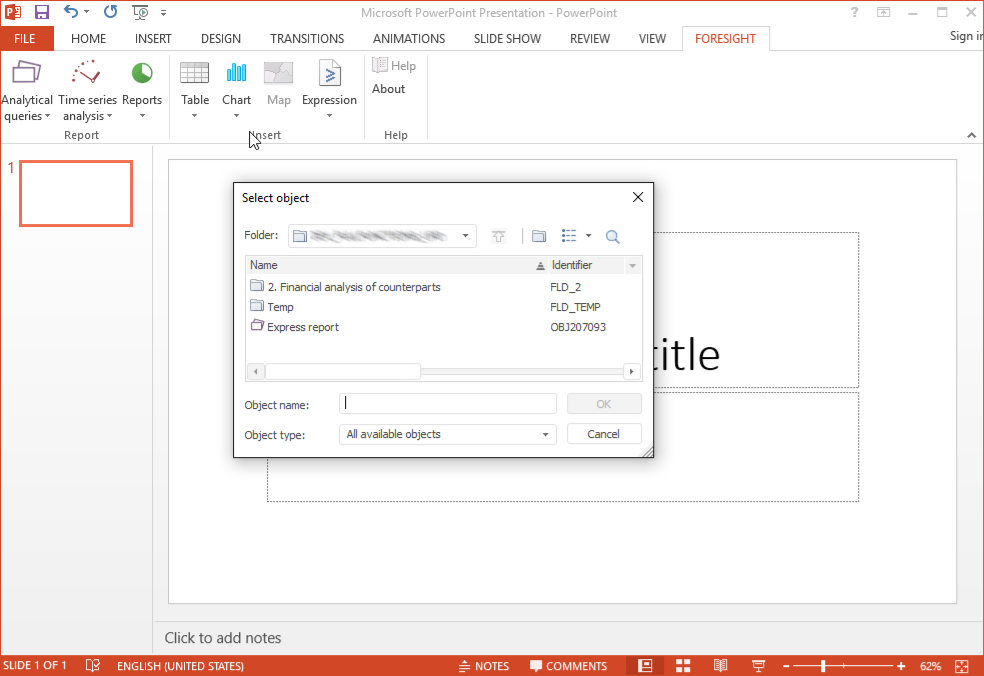The width and height of the screenshot is (984, 676).
Task: Close the Select object dialog
Action: point(638,197)
